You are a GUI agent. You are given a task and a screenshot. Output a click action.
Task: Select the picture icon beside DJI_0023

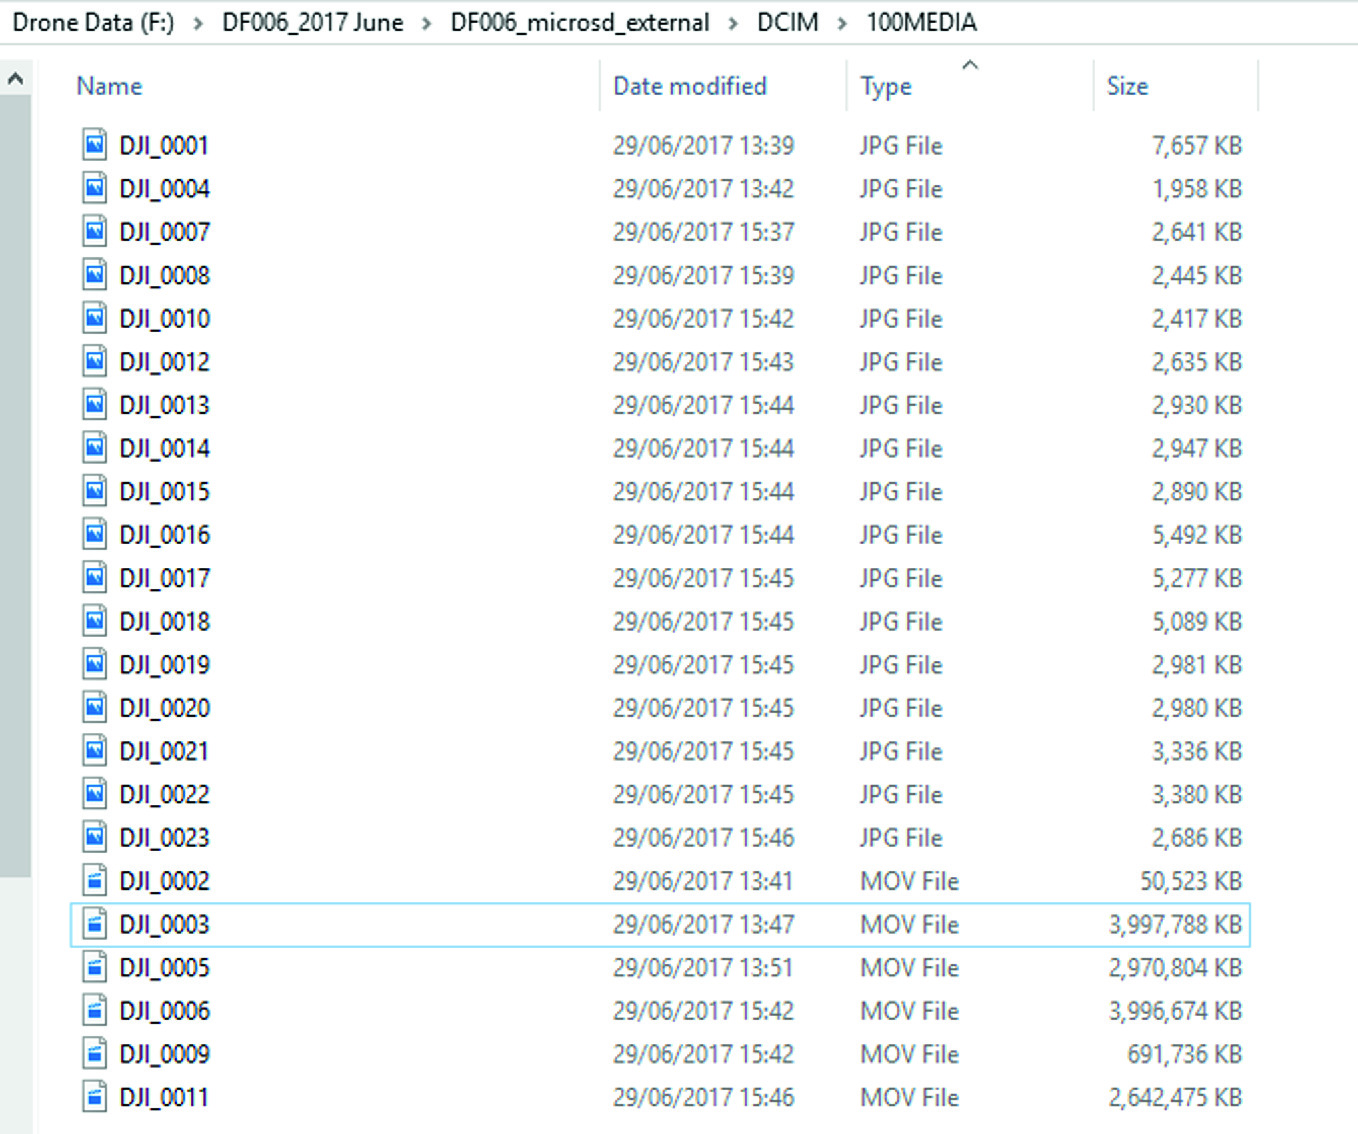coord(94,837)
